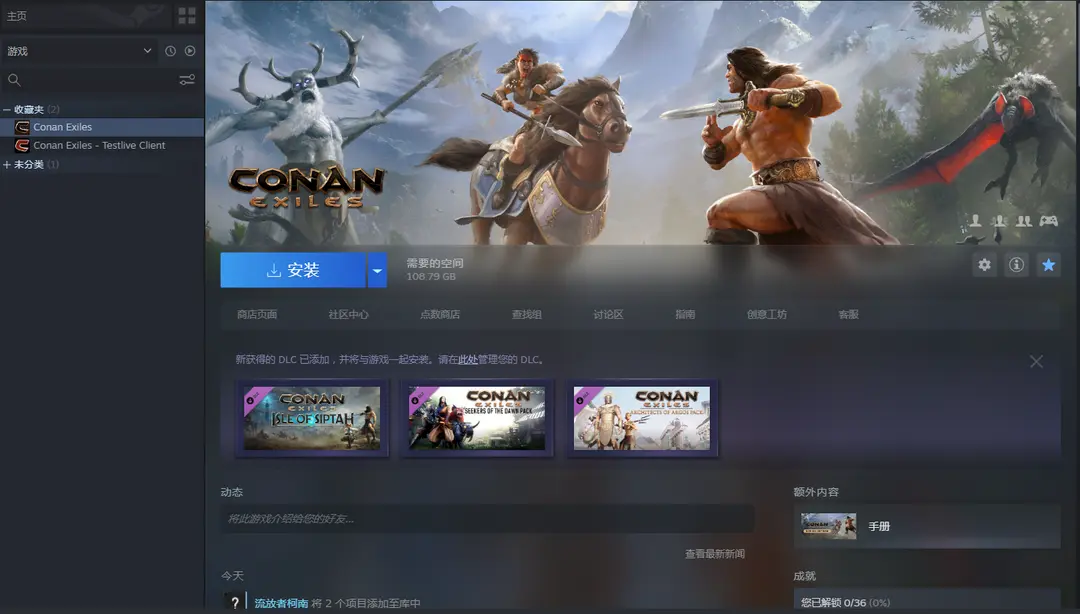Click the ready-to-play filter icon
Viewport: 1080px width, 614px height.
pos(190,51)
